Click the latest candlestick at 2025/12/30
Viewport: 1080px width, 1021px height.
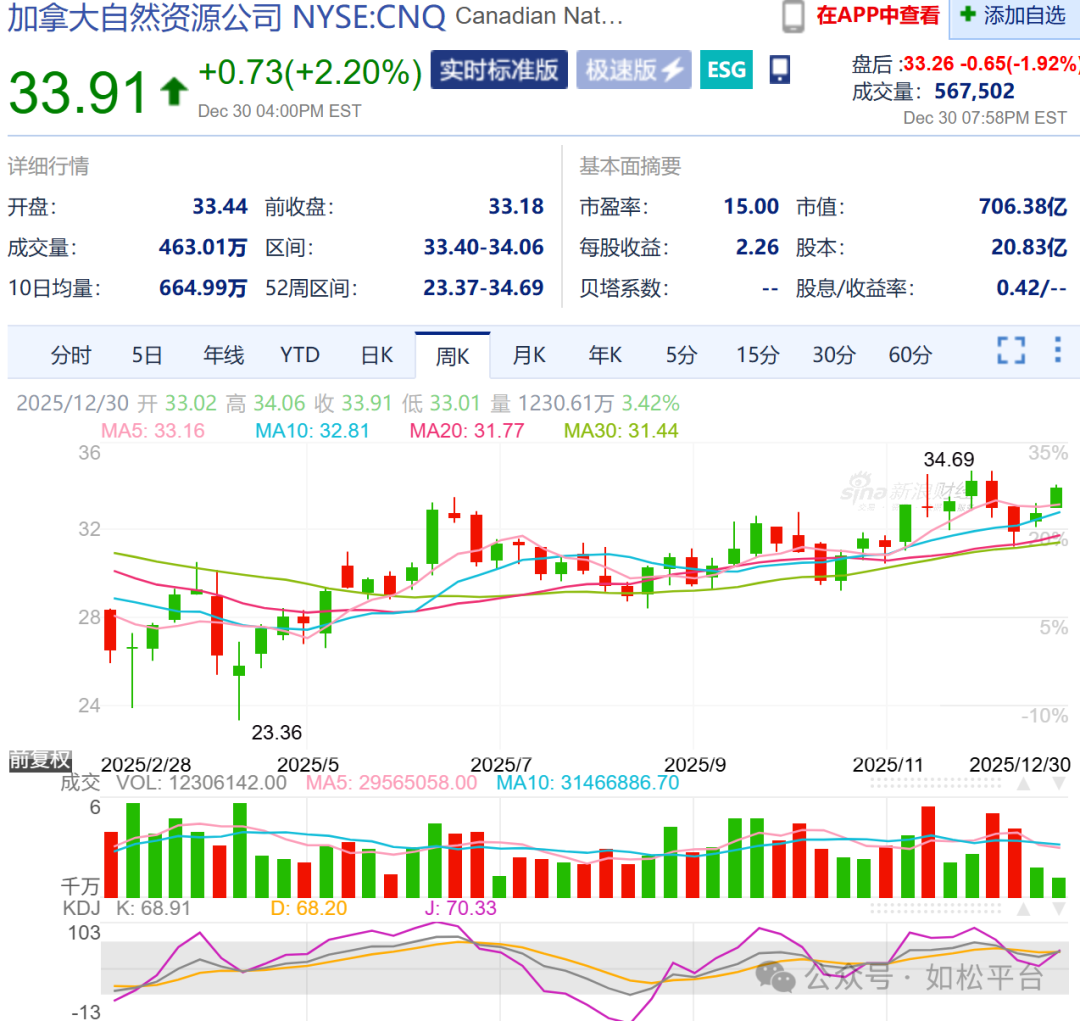[x=1058, y=496]
